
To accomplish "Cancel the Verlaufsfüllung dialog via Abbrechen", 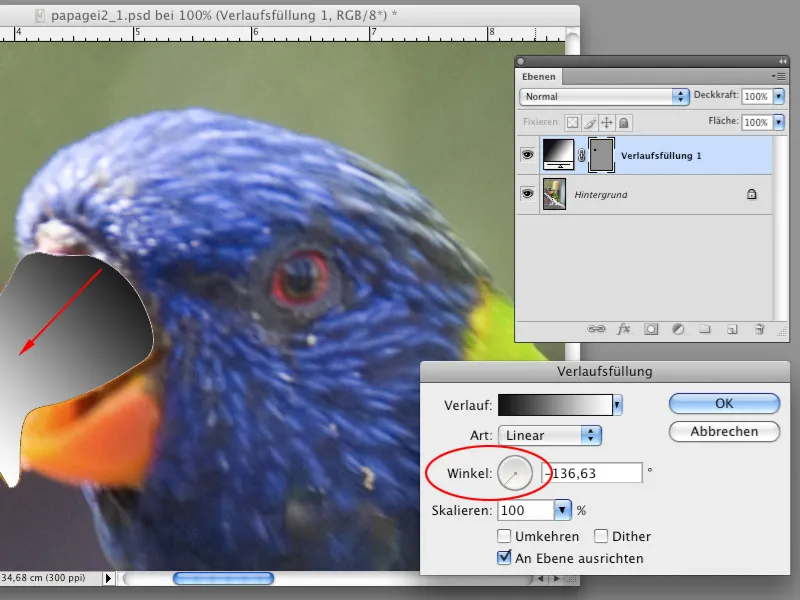I will tap(723, 432).
